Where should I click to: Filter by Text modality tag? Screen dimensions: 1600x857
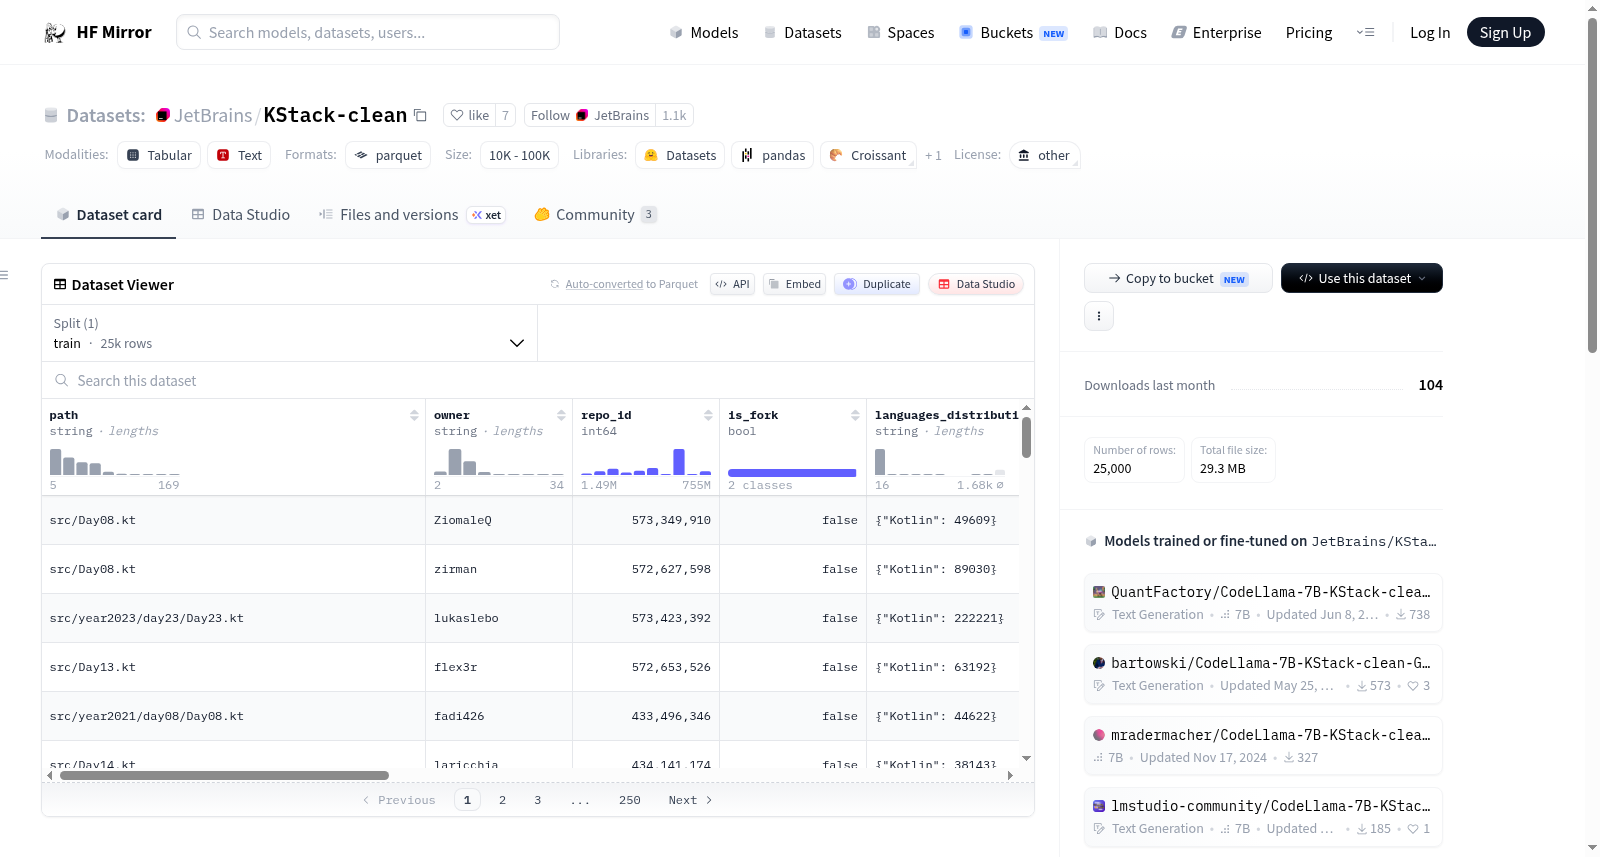pos(239,155)
